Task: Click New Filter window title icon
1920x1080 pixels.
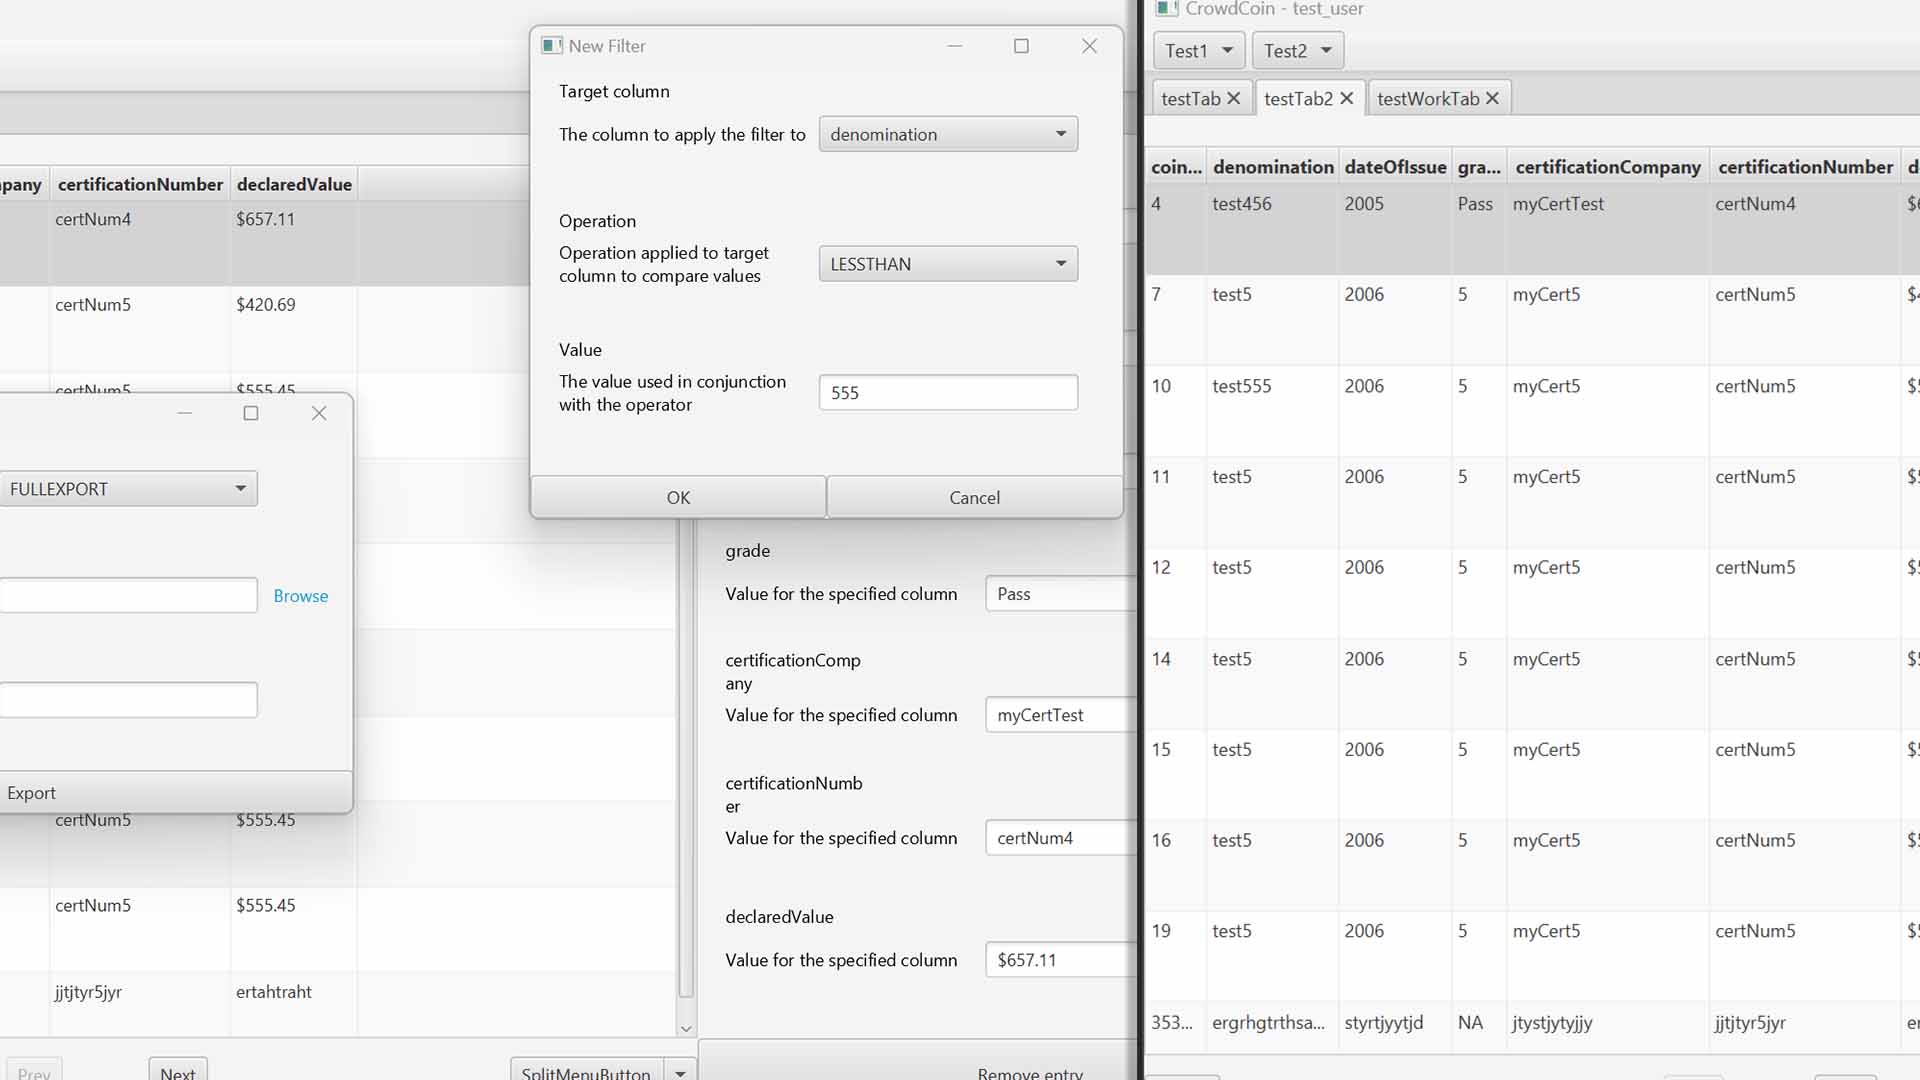Action: (x=551, y=46)
